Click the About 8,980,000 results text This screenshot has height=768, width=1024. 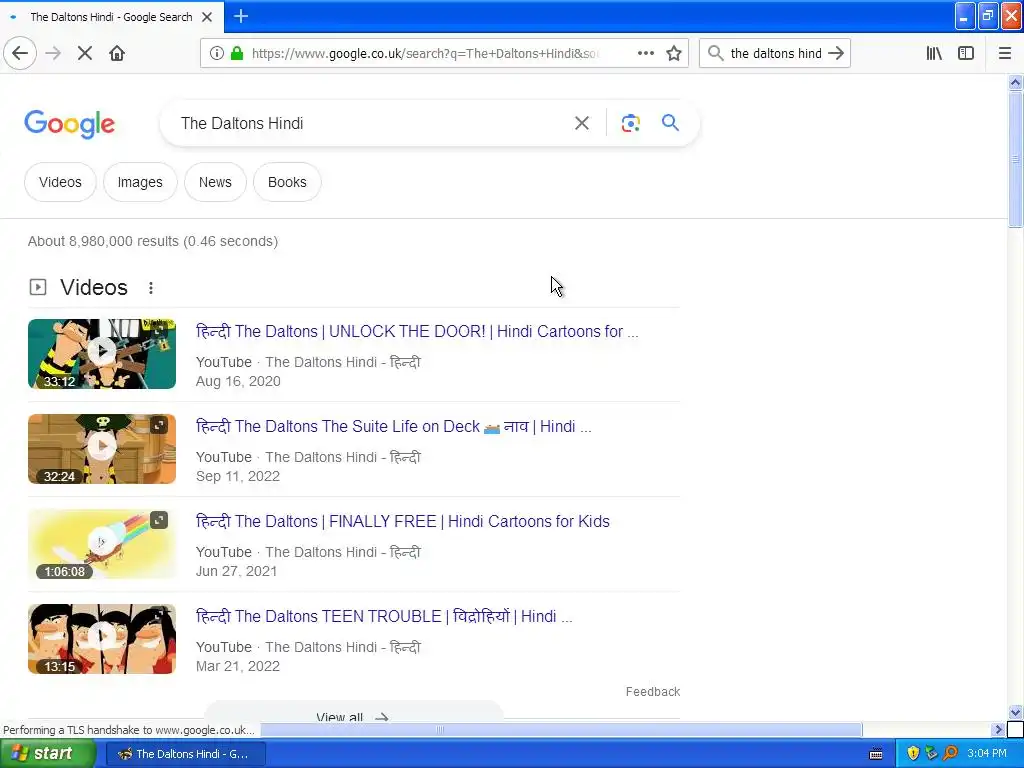click(153, 242)
